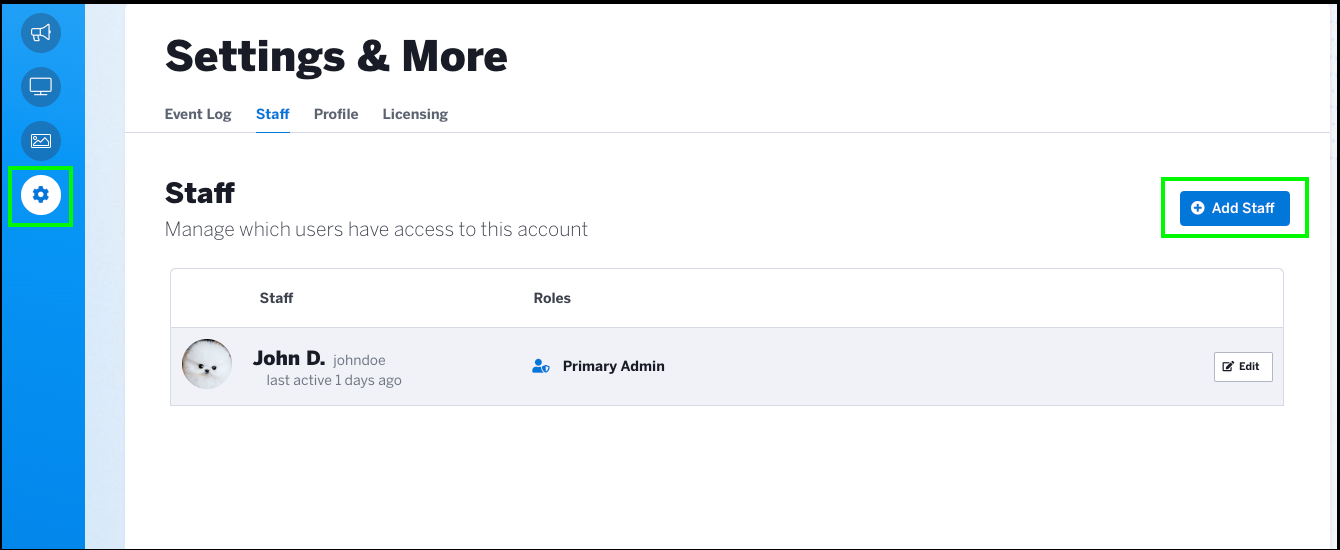This screenshot has width=1340, height=550.
Task: Open the monitor screens icon in sidebar
Action: point(41,87)
